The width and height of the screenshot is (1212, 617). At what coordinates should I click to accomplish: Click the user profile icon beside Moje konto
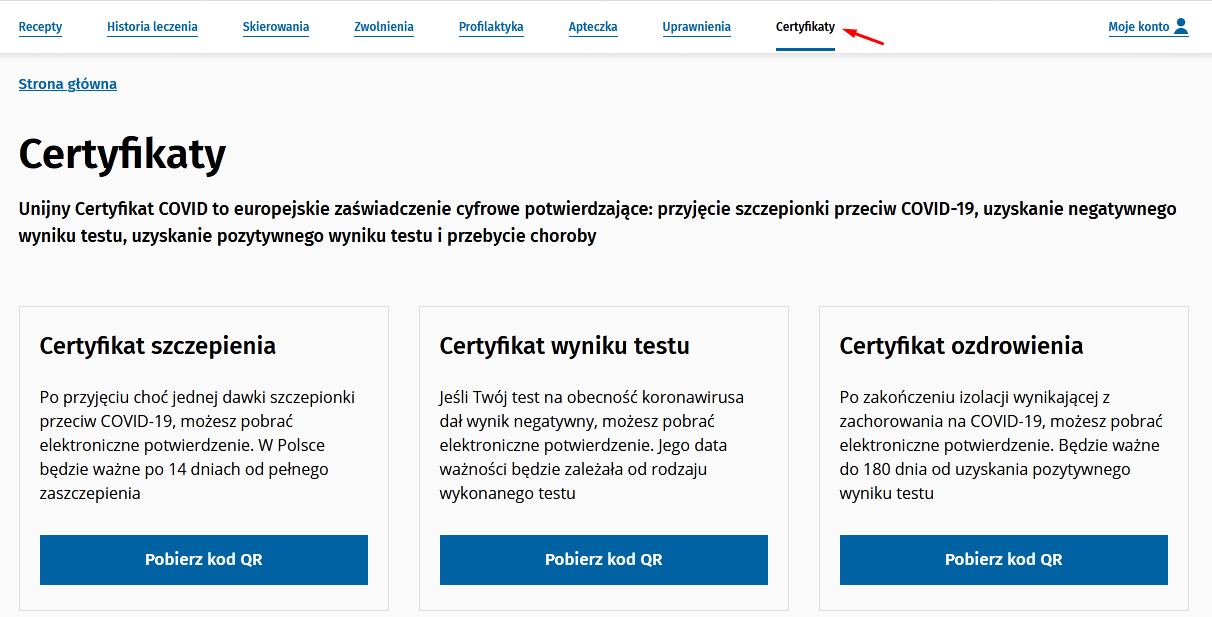pos(1181,26)
